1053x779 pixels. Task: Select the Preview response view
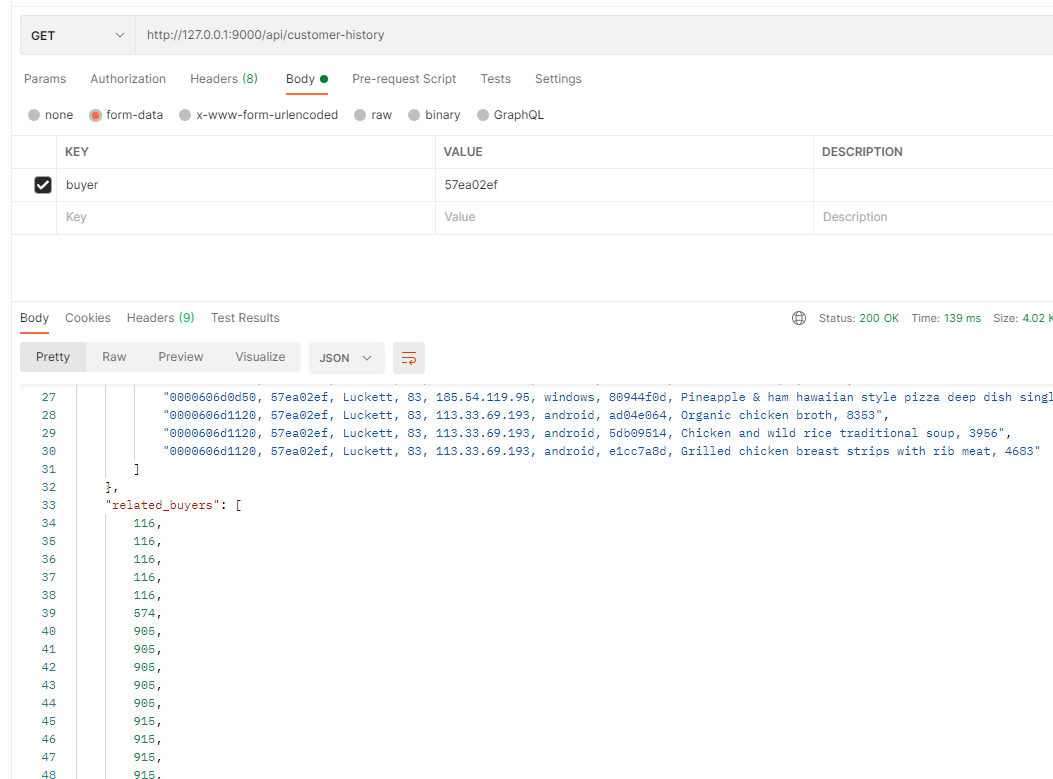click(180, 357)
